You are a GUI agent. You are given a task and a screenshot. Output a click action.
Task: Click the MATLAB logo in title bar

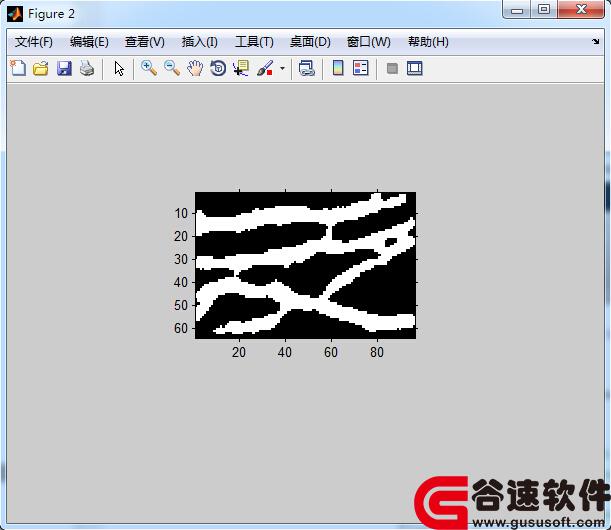click(15, 14)
